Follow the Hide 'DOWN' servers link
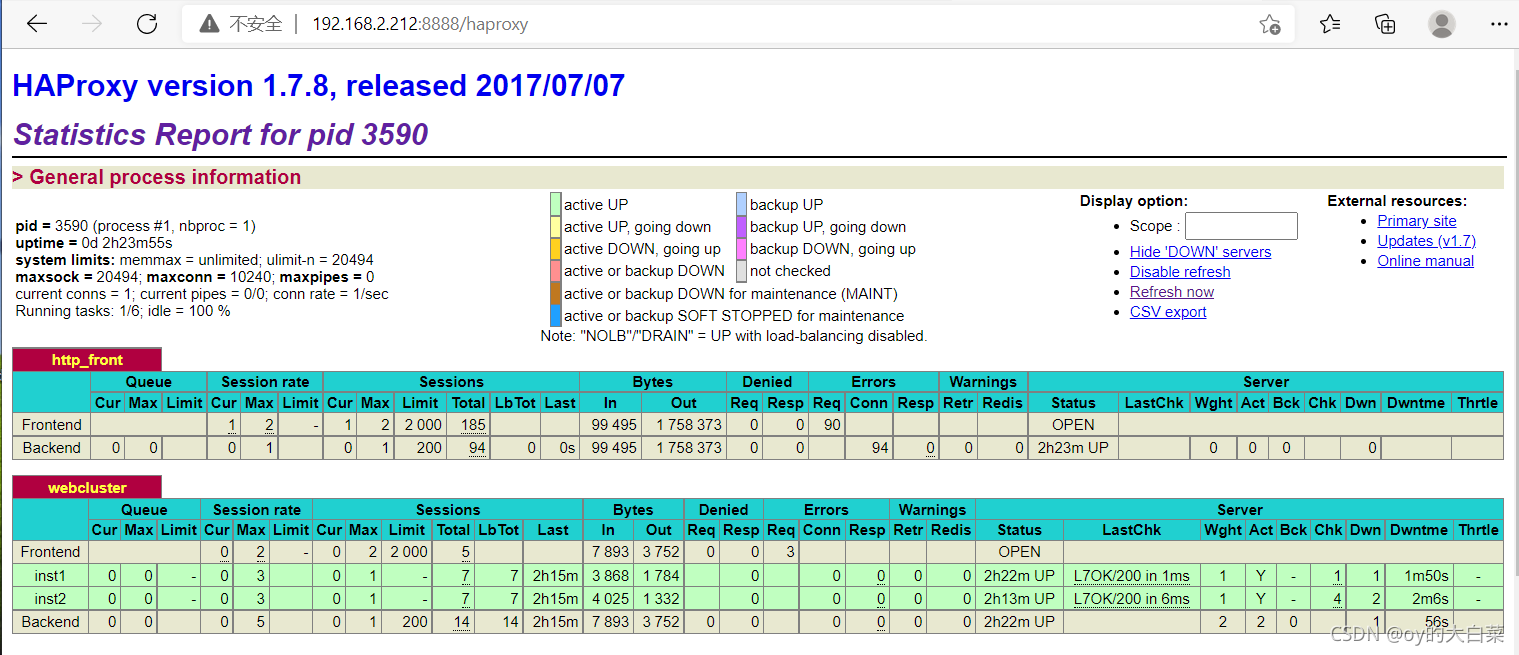This screenshot has height=655, width=1519. pyautogui.click(x=1200, y=252)
